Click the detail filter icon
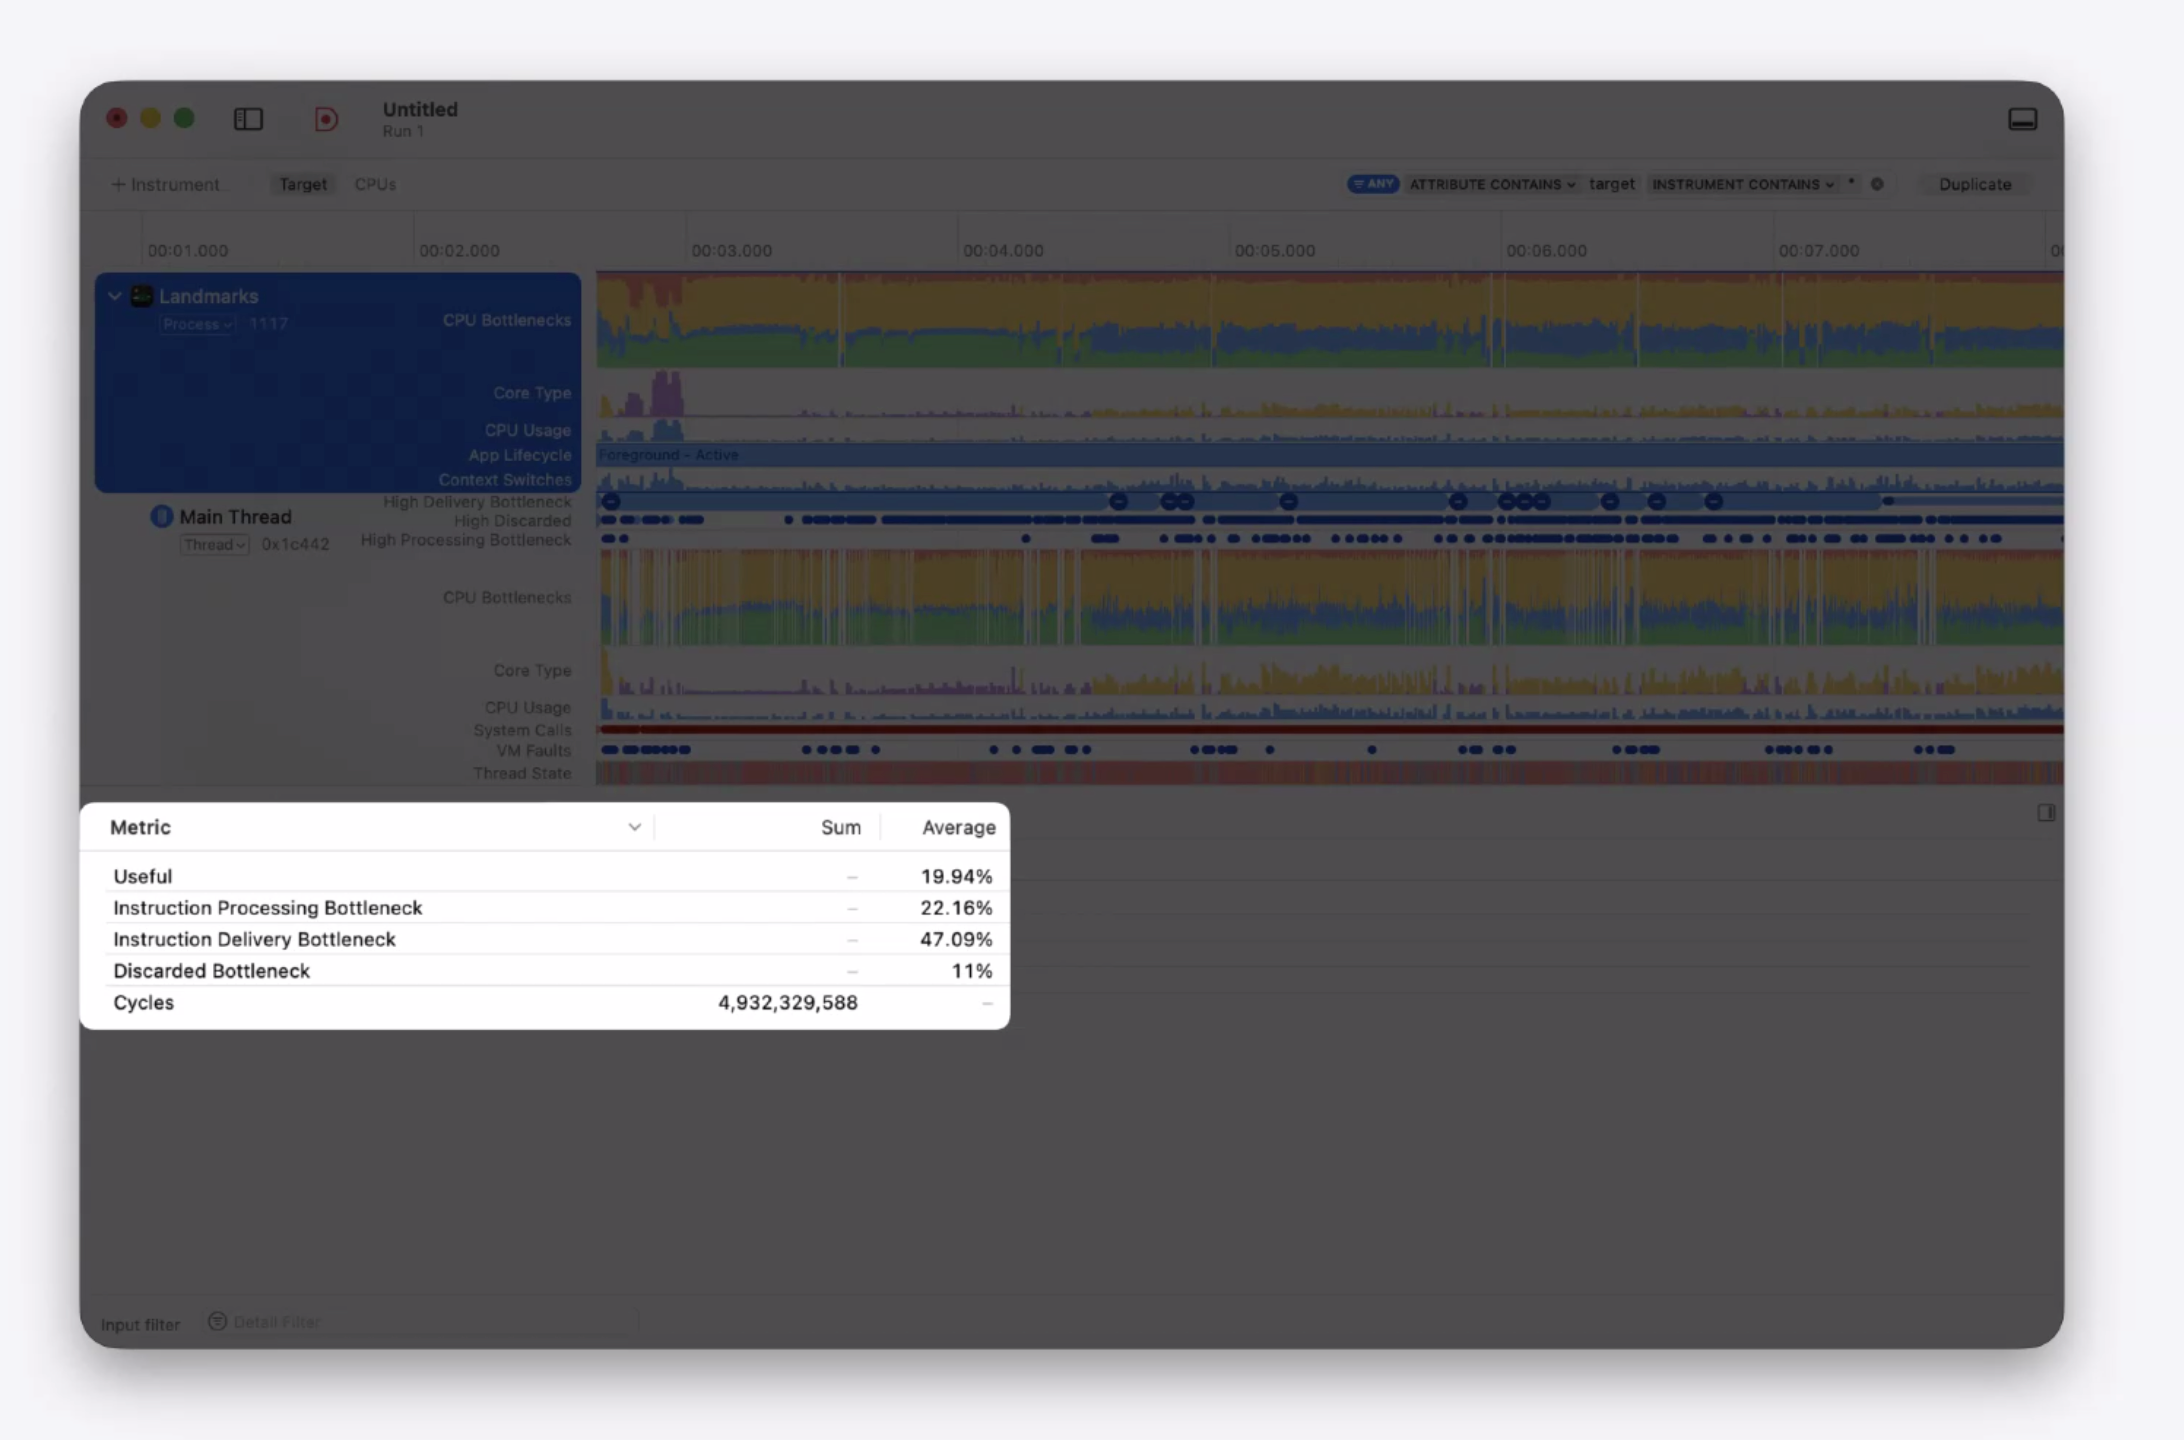This screenshot has width=2184, height=1440. pyautogui.click(x=217, y=1321)
